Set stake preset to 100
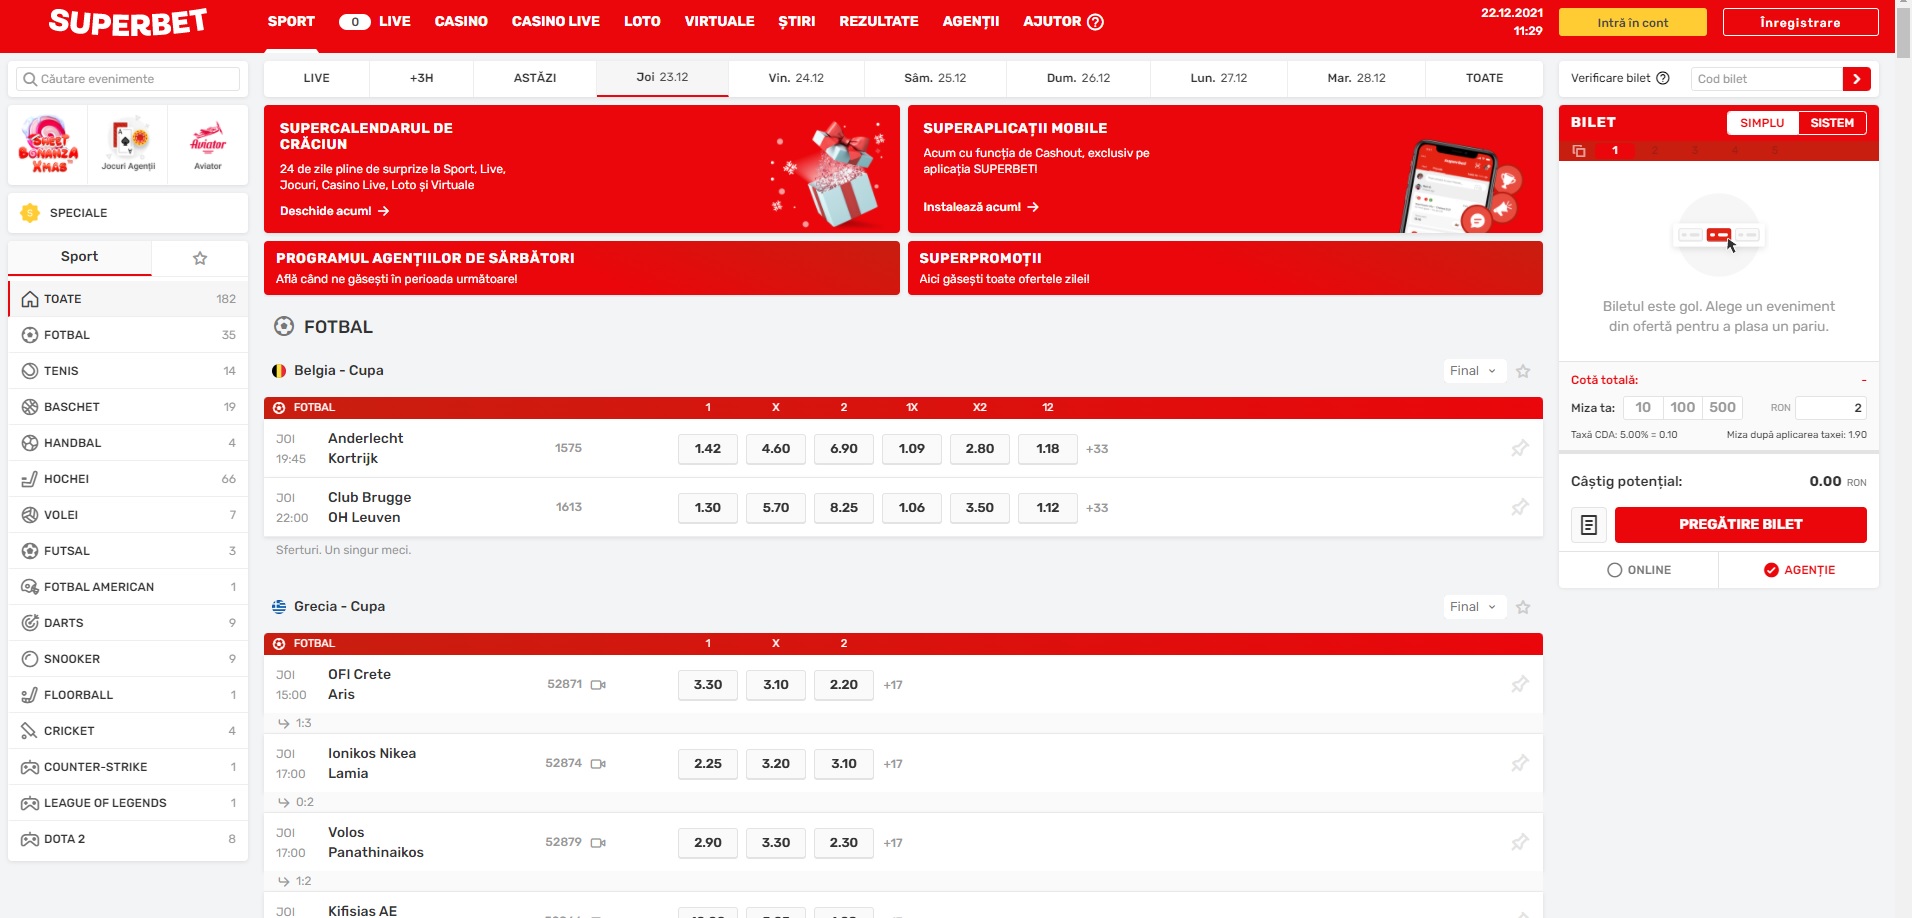This screenshot has height=918, width=1920. (x=1683, y=408)
